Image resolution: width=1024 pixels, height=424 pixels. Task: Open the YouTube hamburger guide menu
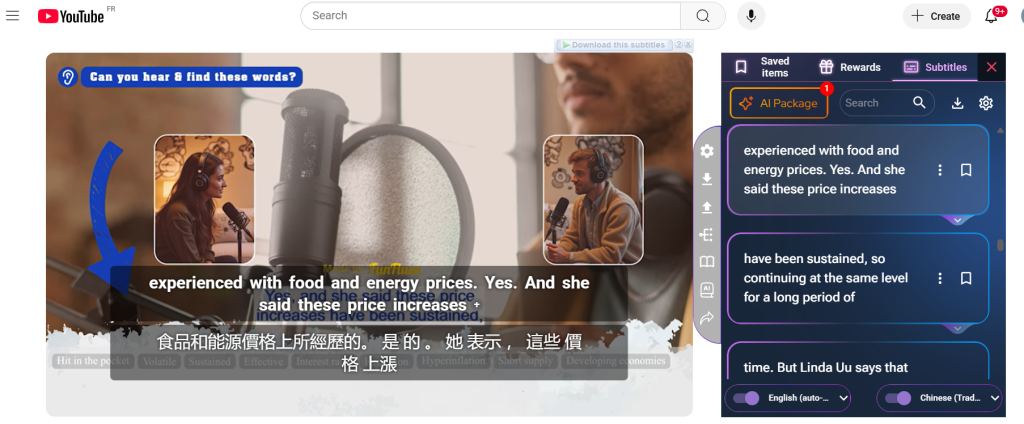click(12, 16)
